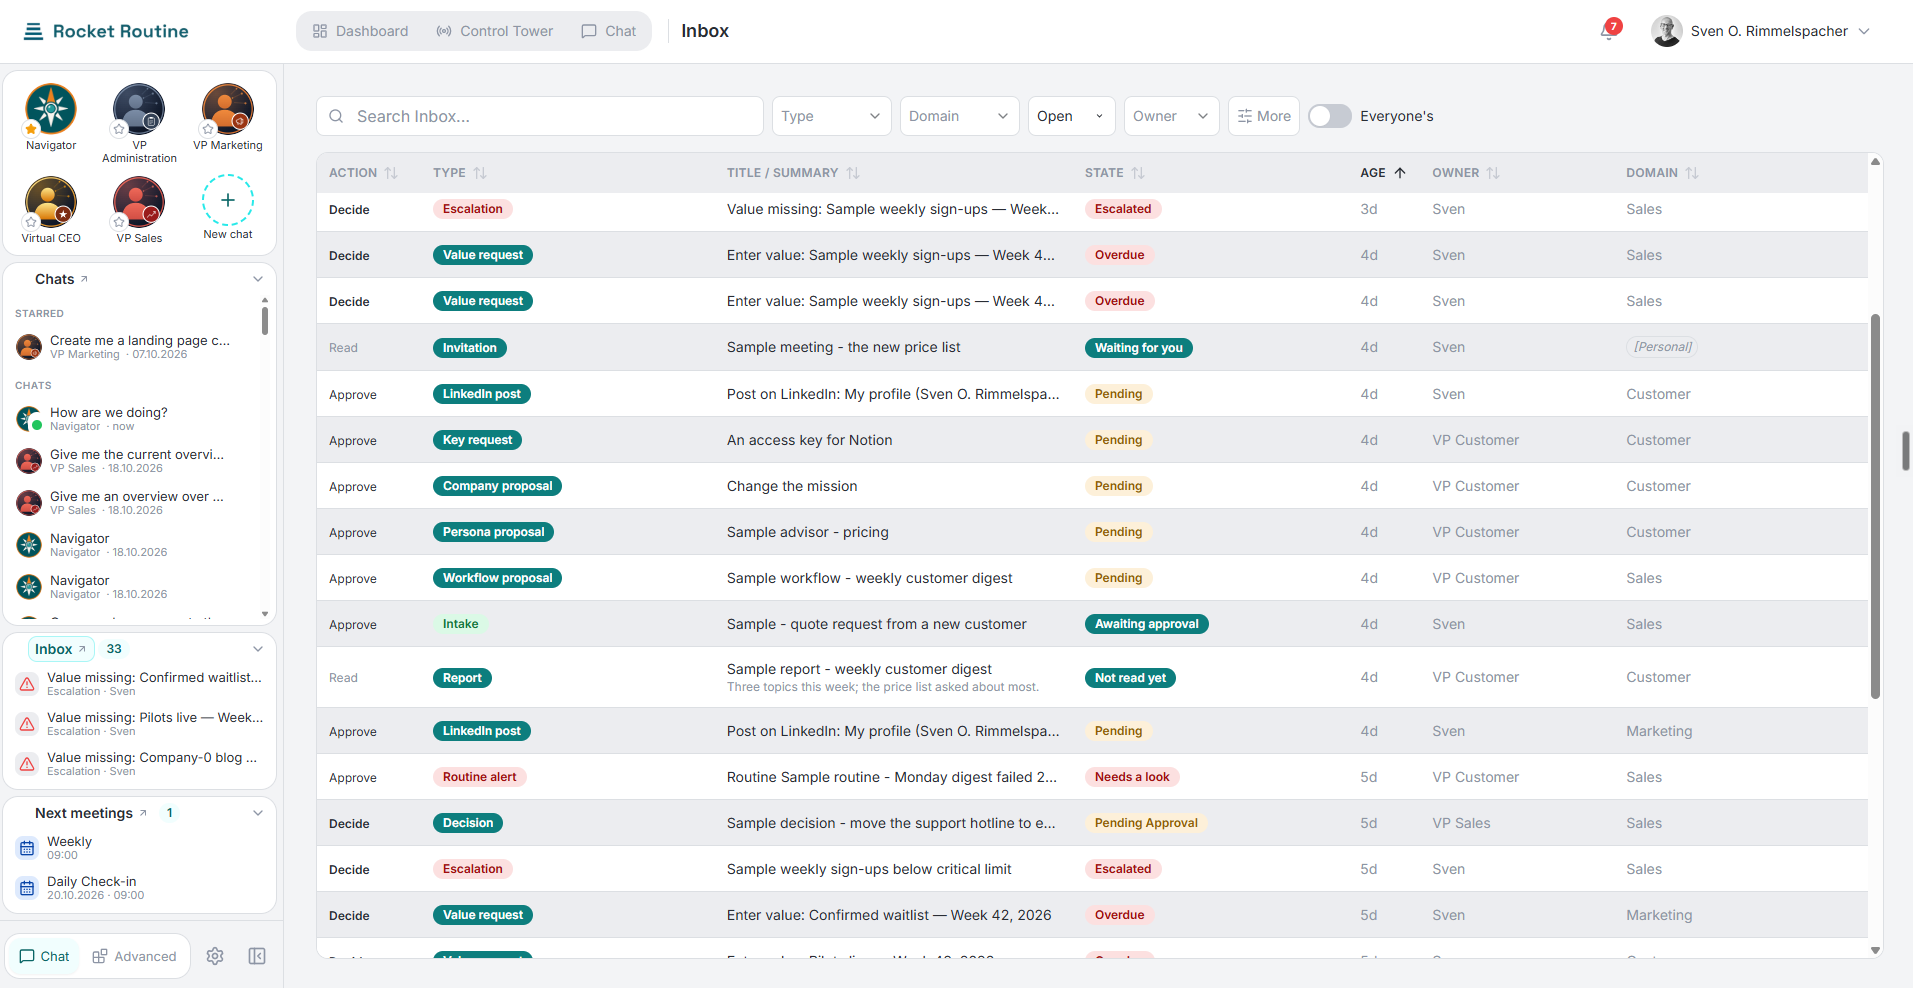Open the user account menu for Sven

tap(1761, 31)
